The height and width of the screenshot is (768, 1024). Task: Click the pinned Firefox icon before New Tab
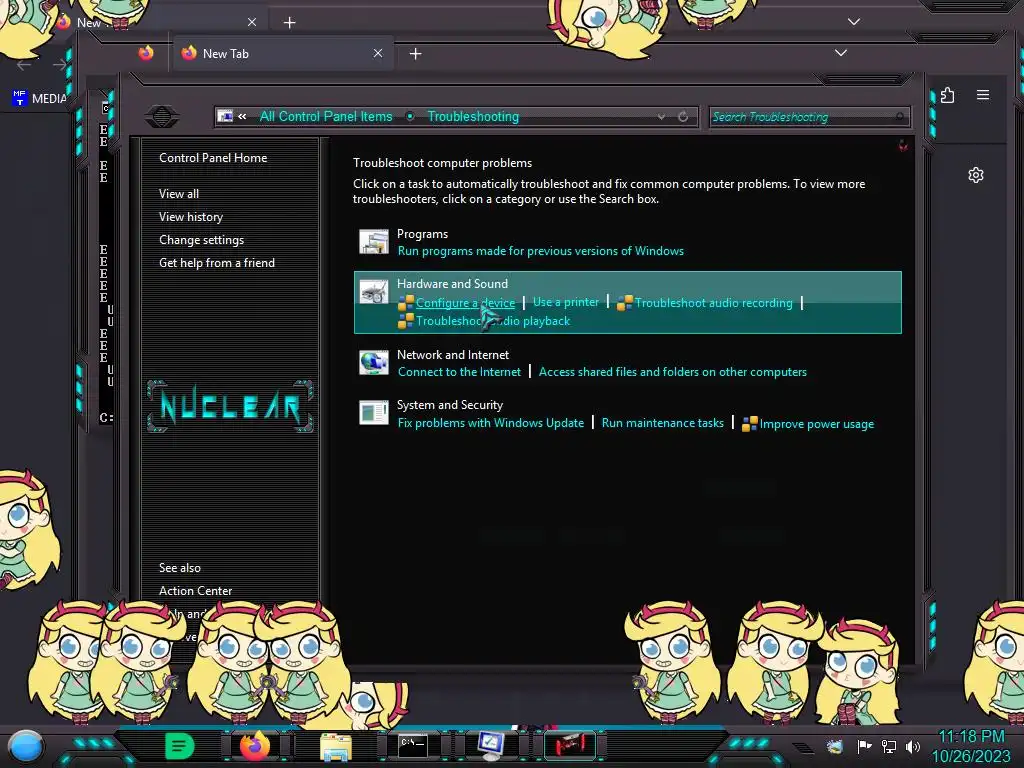coord(146,53)
